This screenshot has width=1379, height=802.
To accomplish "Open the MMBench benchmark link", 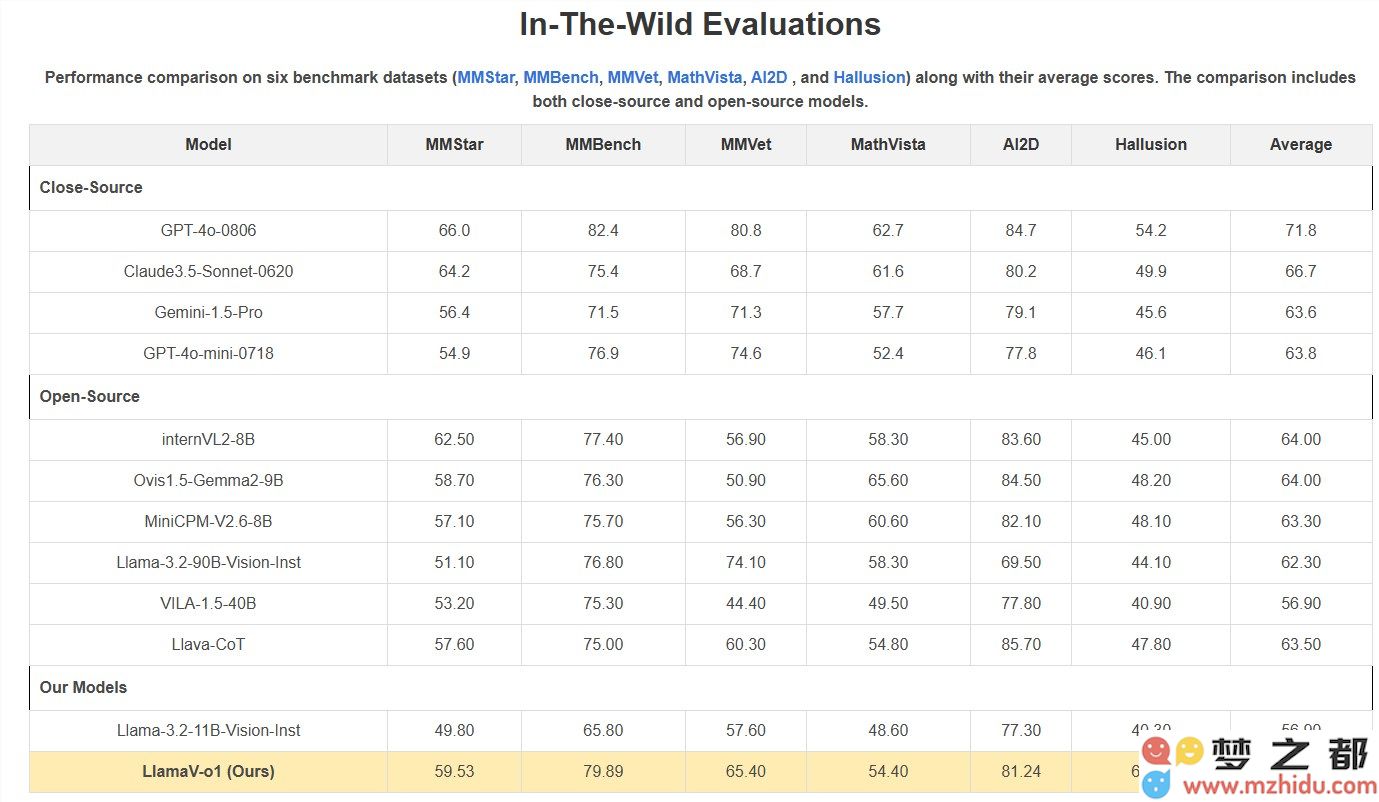I will tap(561, 77).
